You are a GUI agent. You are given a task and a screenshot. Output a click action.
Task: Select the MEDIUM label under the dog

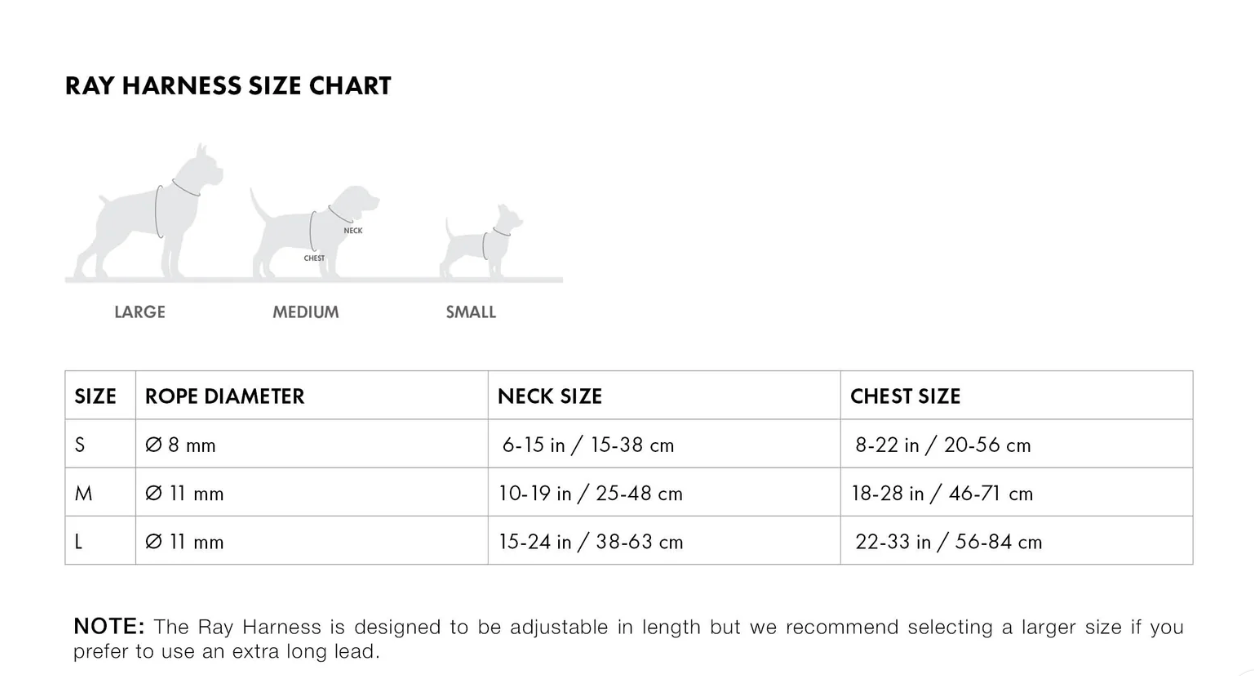pos(306,312)
